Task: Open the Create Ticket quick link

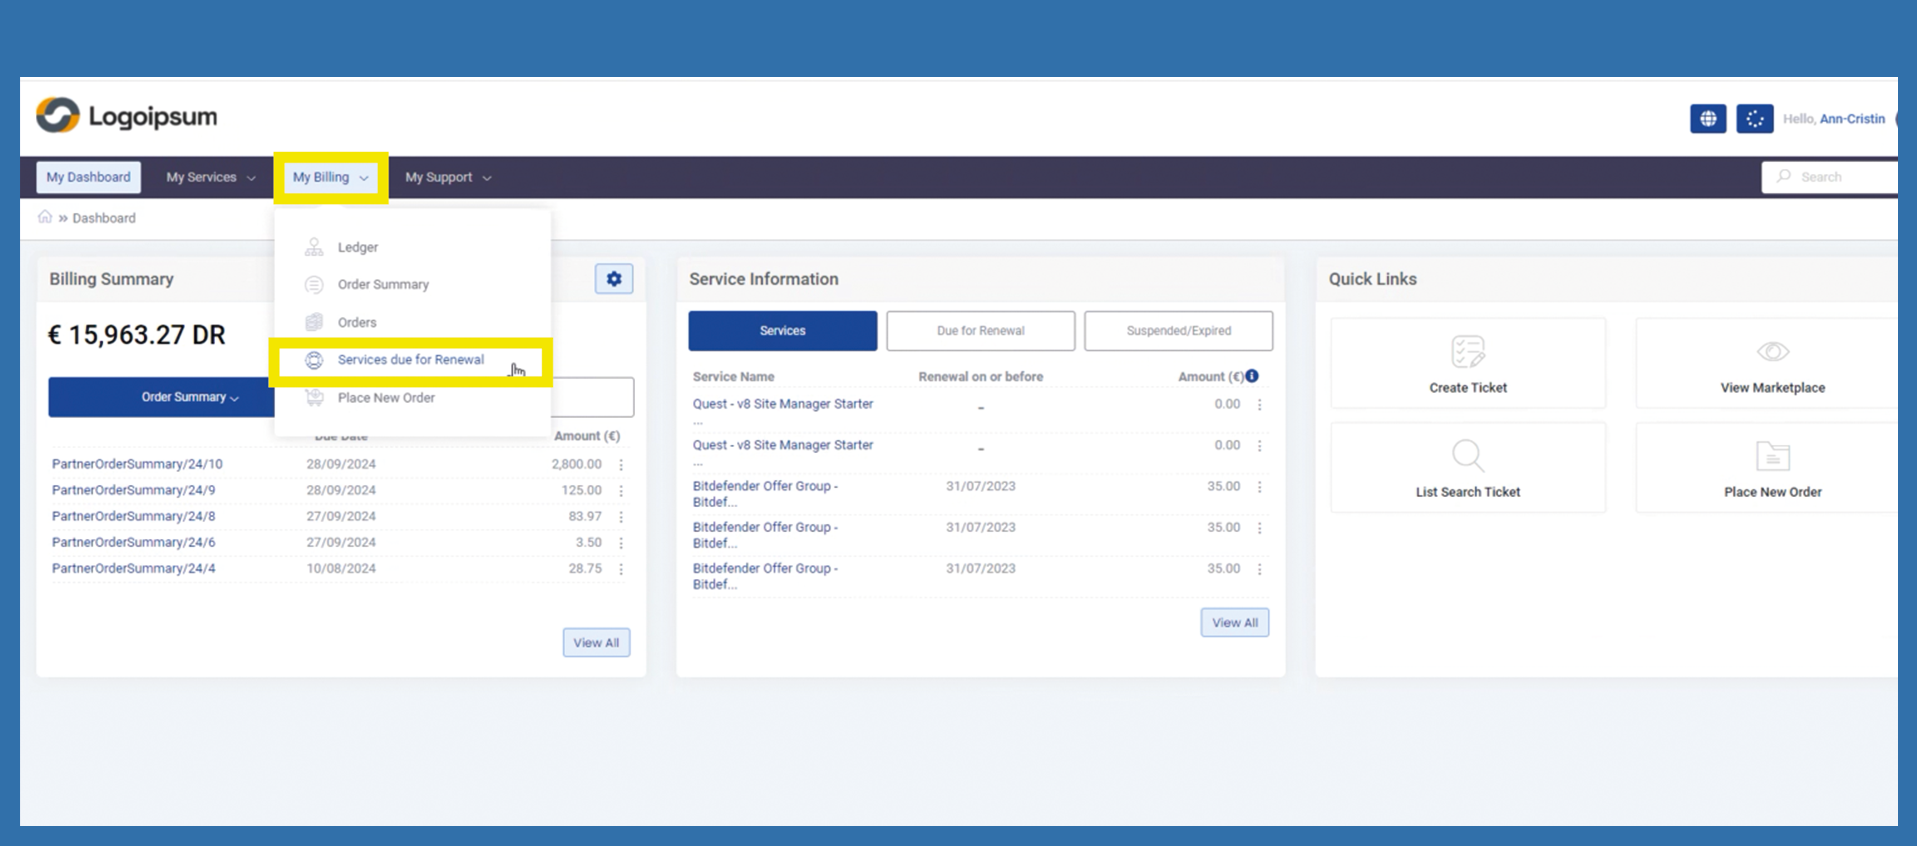Action: click(1467, 364)
